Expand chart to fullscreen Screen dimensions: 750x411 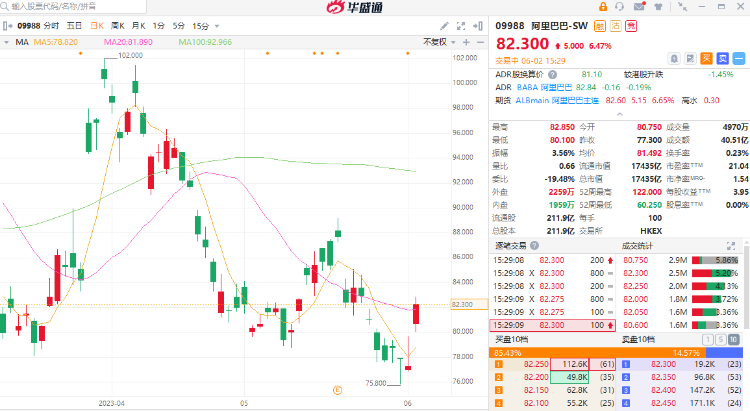461,26
